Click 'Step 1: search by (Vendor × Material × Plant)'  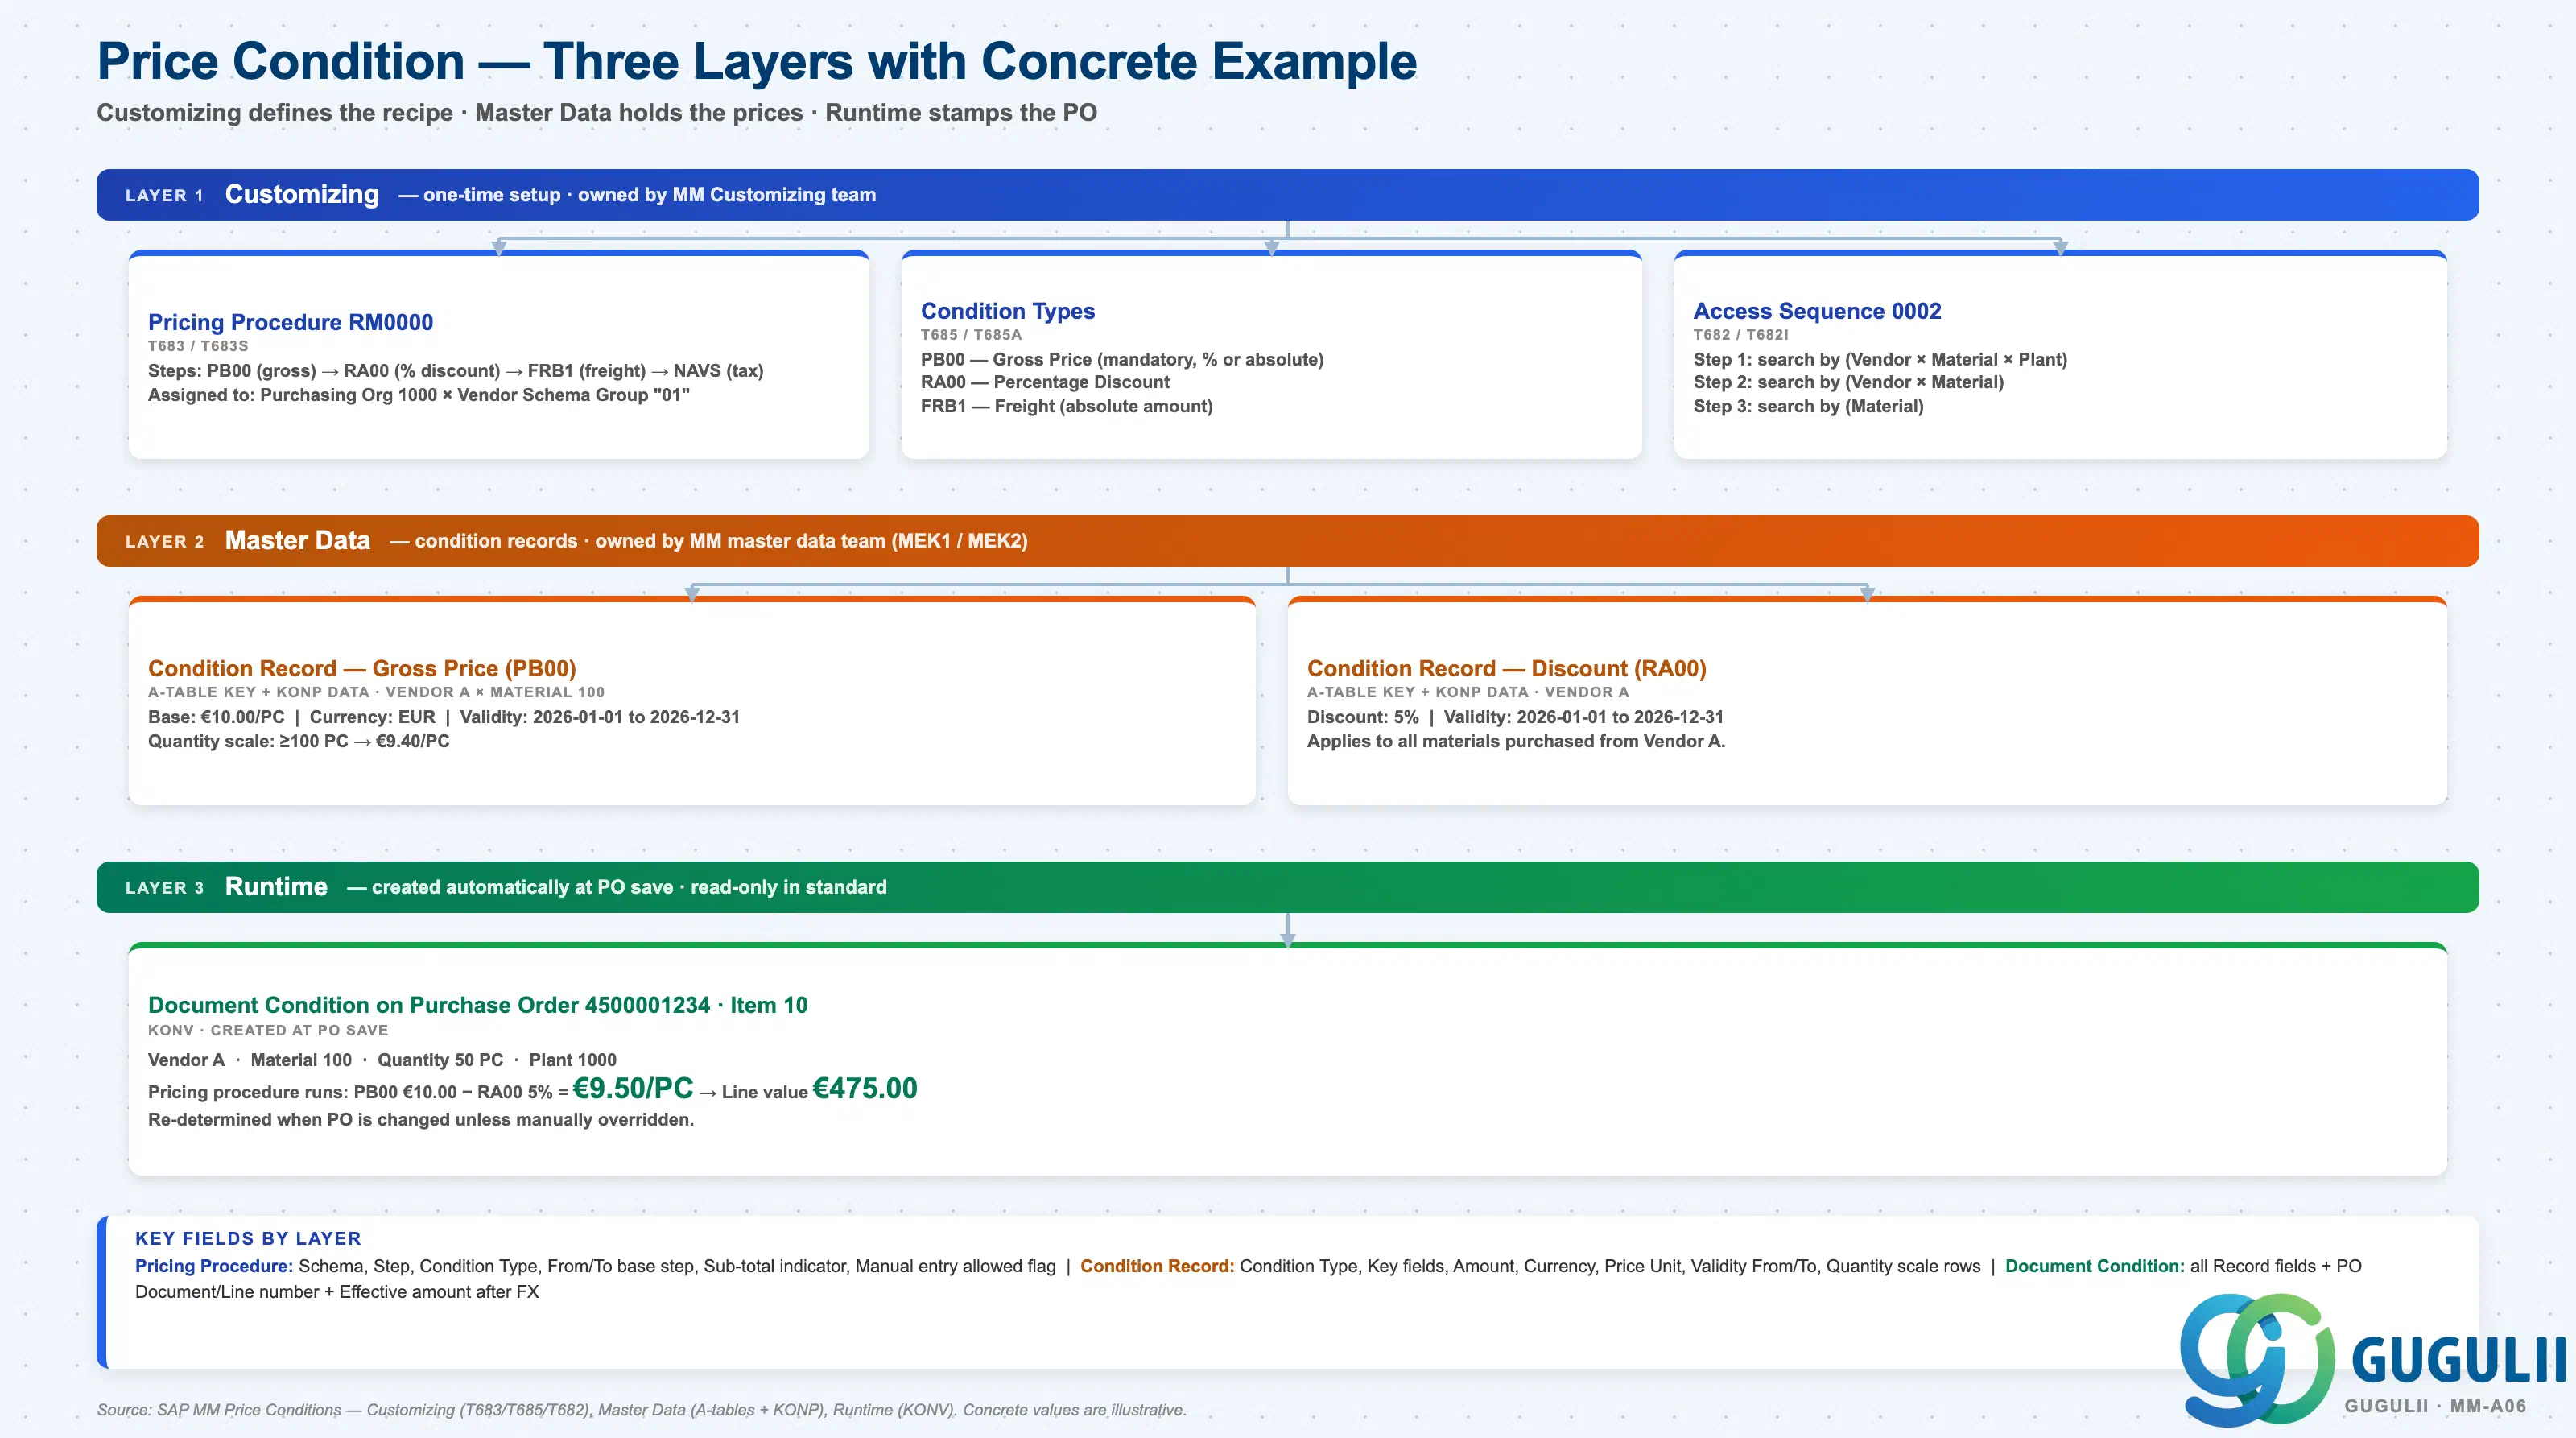(1880, 360)
